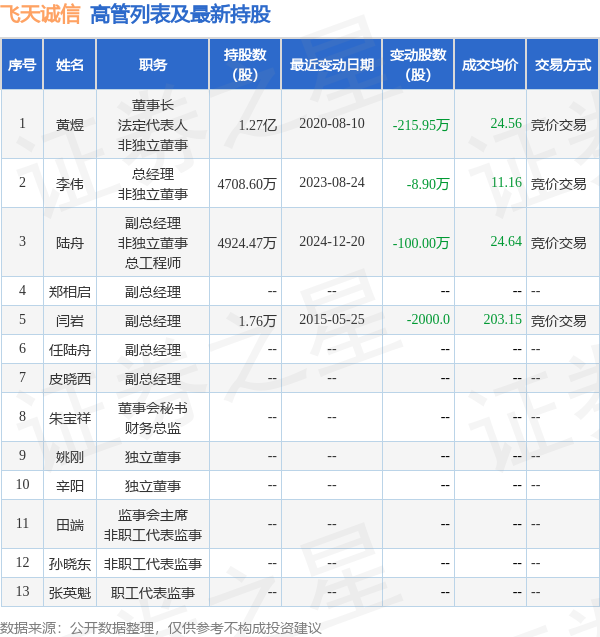Image resolution: width=600 pixels, height=637 pixels.
Task: Click the 变动股数(股) column header
Action: point(418,65)
